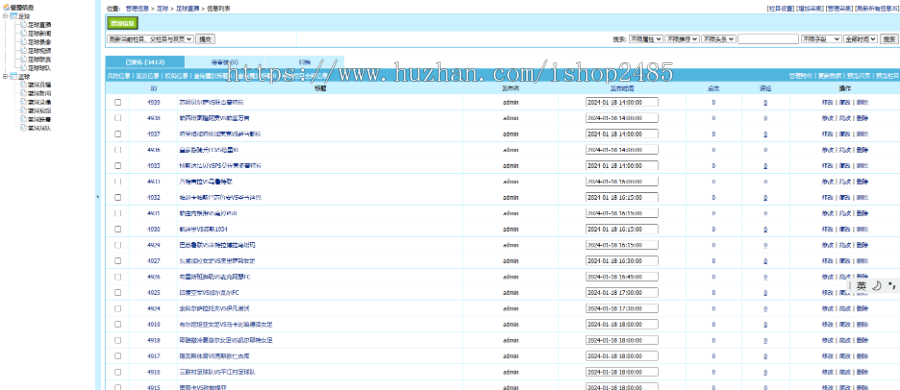Click the punctuation icon in the IME toolbar
Viewport: 900px width, 390px height.
coord(891,285)
